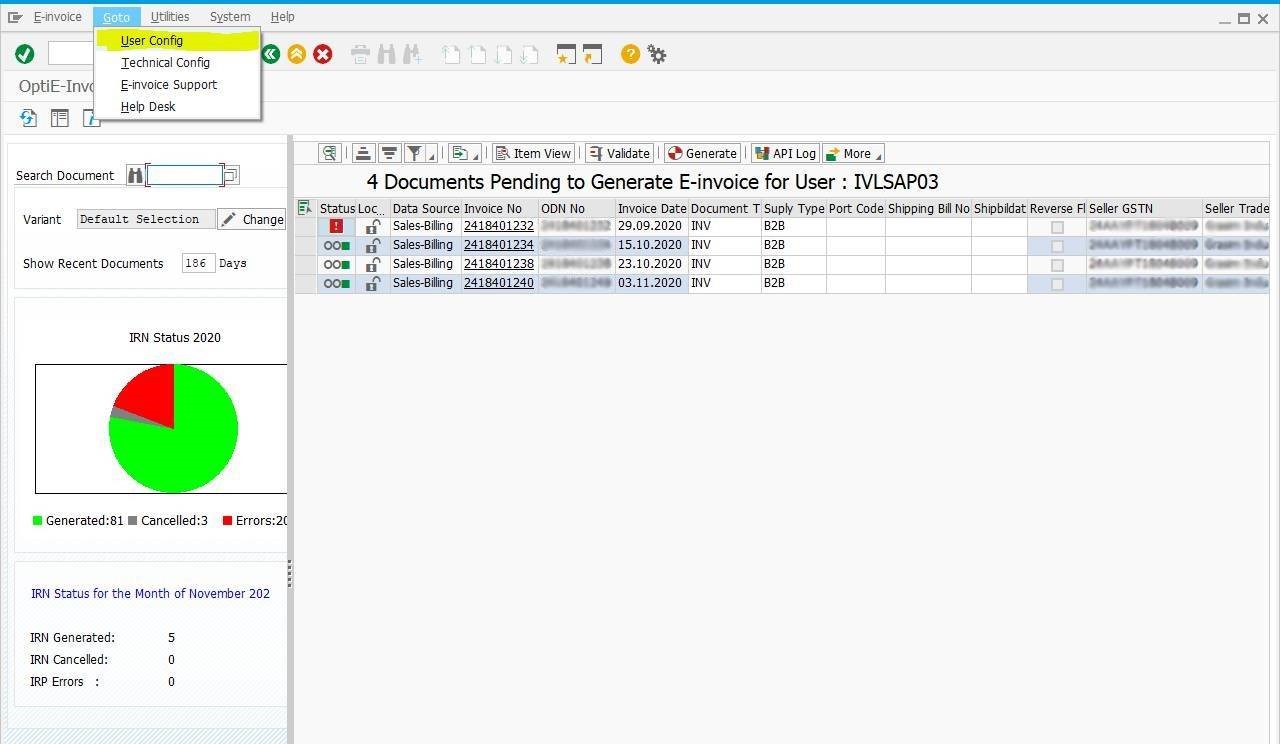Open the Utilities menu
1280x744 pixels.
[170, 17]
